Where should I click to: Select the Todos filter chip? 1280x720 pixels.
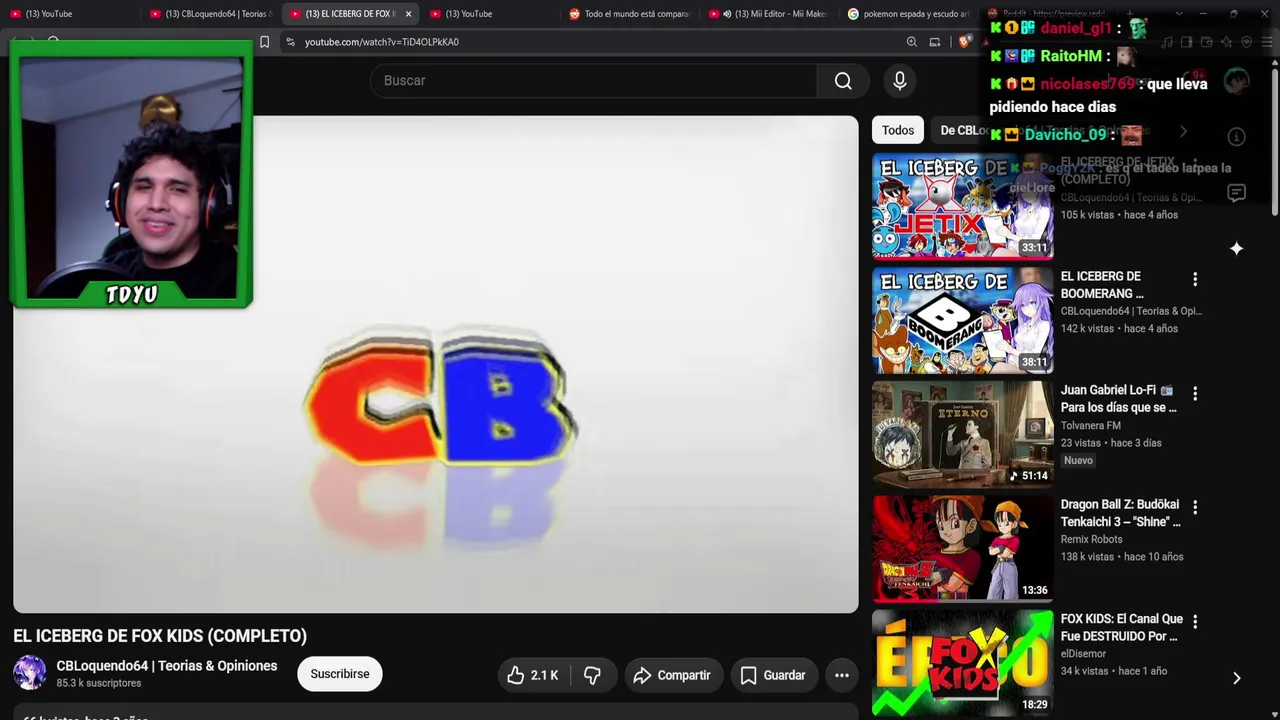pos(898,131)
